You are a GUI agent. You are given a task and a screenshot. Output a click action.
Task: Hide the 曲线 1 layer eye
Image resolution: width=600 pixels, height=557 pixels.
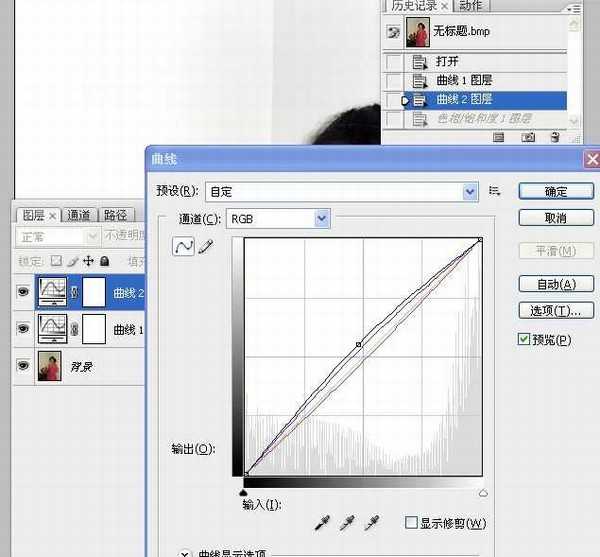pos(23,329)
